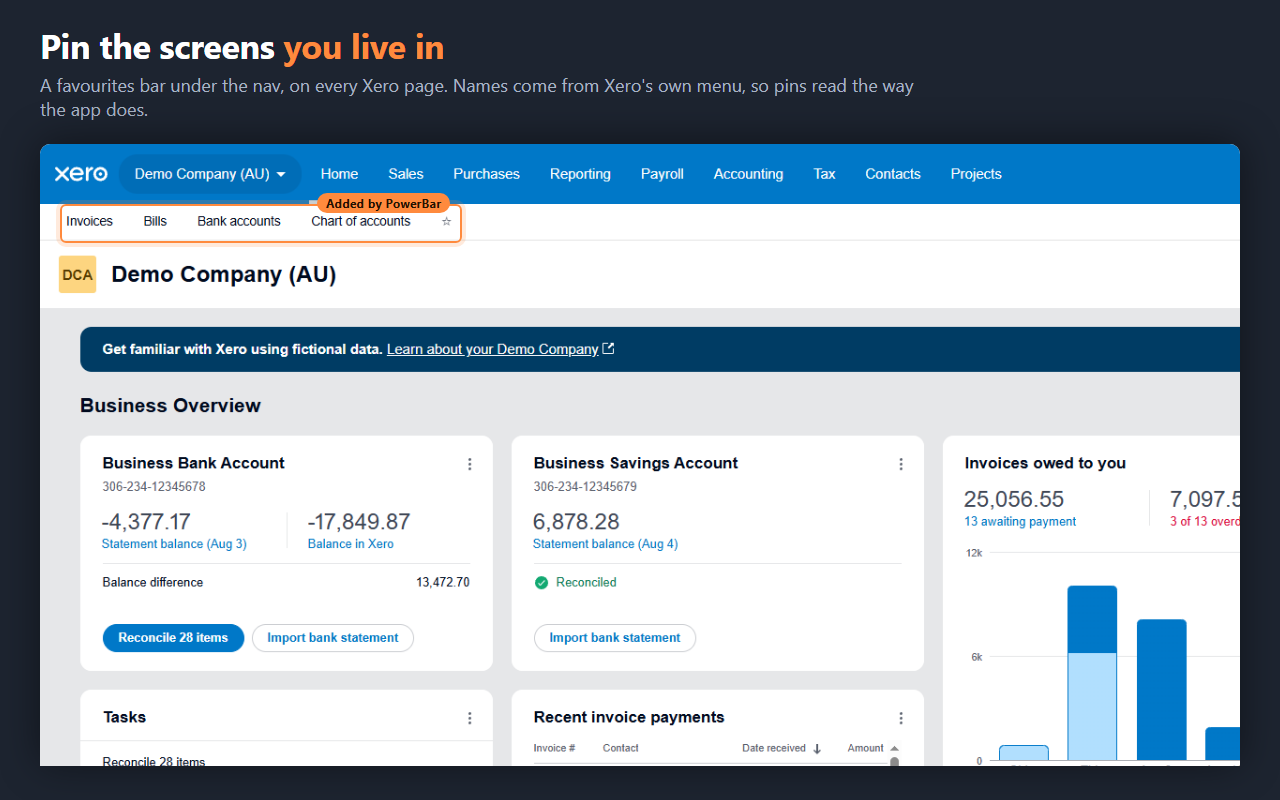Open Statement balance (Aug 4) link

tap(605, 544)
